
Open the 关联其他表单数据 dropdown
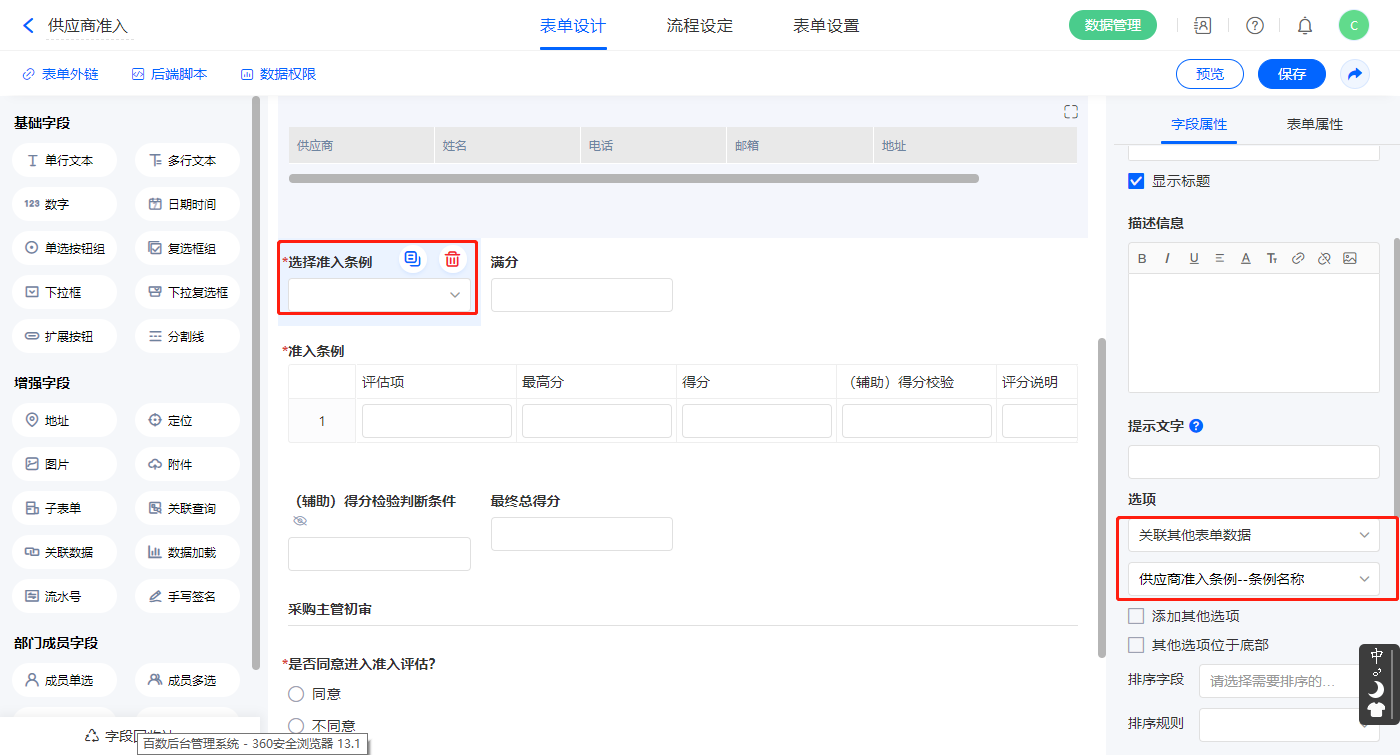point(1253,535)
